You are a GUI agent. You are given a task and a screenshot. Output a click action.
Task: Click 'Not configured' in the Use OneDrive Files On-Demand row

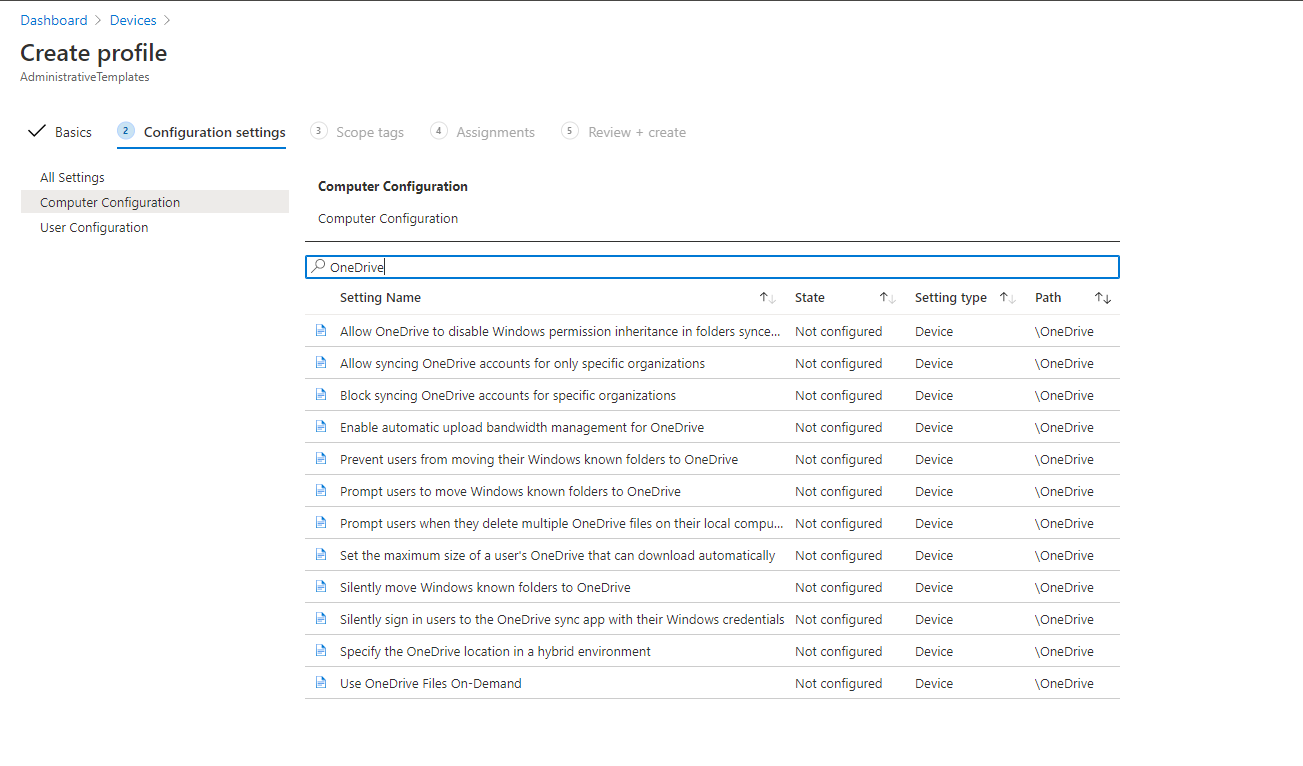[838, 683]
